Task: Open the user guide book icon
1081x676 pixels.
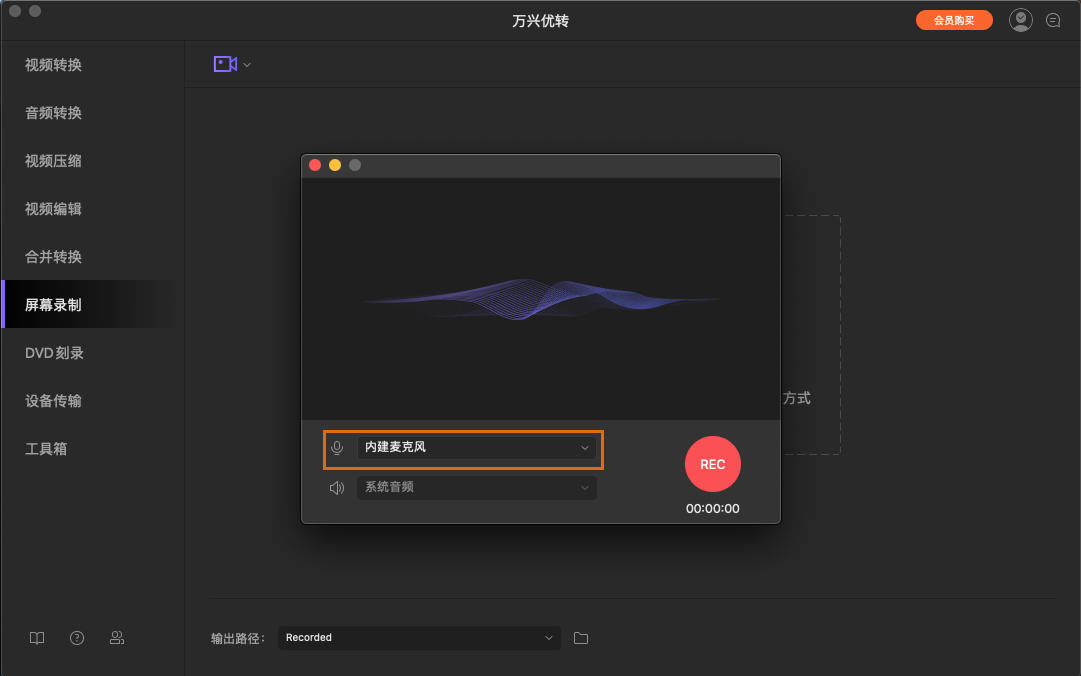Action: 36,637
